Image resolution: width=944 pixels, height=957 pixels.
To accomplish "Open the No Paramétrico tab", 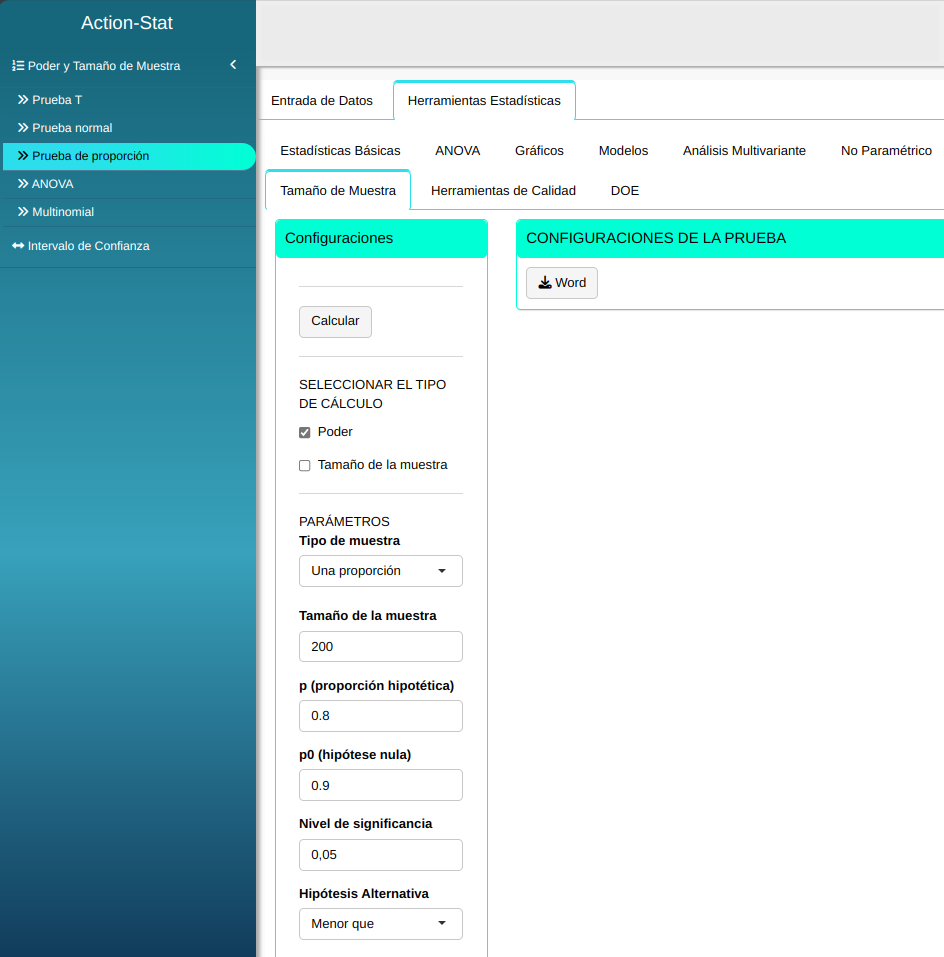I will 886,151.
